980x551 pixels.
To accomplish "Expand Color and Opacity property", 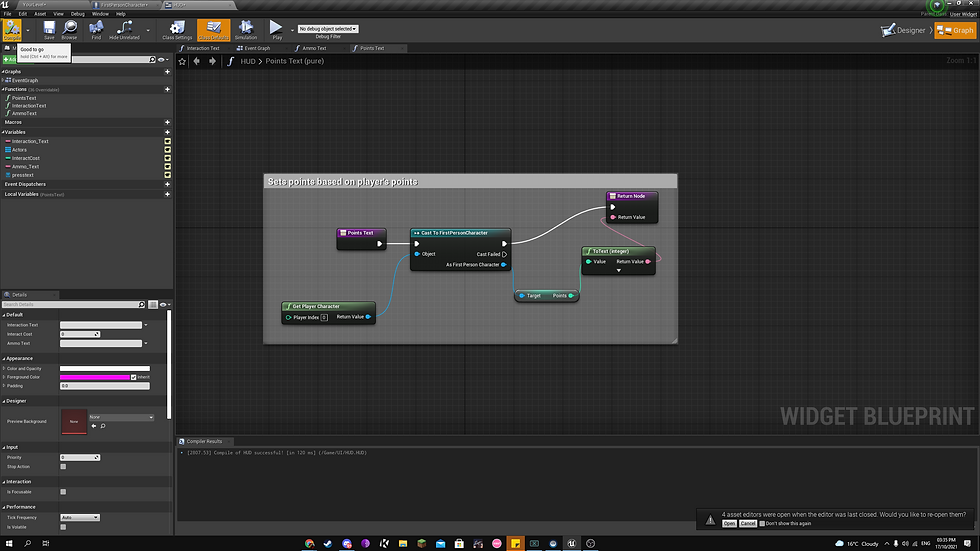I will point(4,369).
